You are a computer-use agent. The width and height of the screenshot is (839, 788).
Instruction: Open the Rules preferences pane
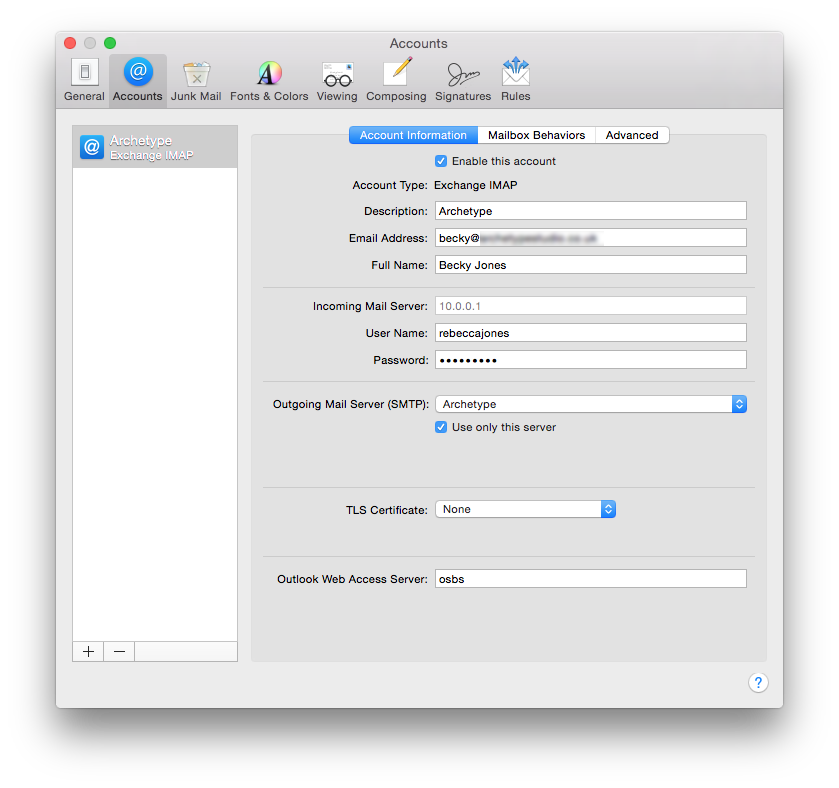515,81
